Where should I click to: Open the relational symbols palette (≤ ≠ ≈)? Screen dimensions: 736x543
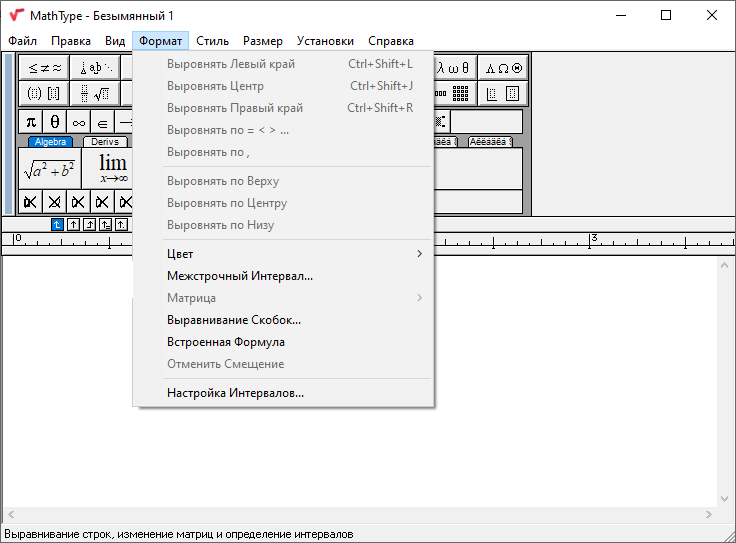tap(44, 68)
